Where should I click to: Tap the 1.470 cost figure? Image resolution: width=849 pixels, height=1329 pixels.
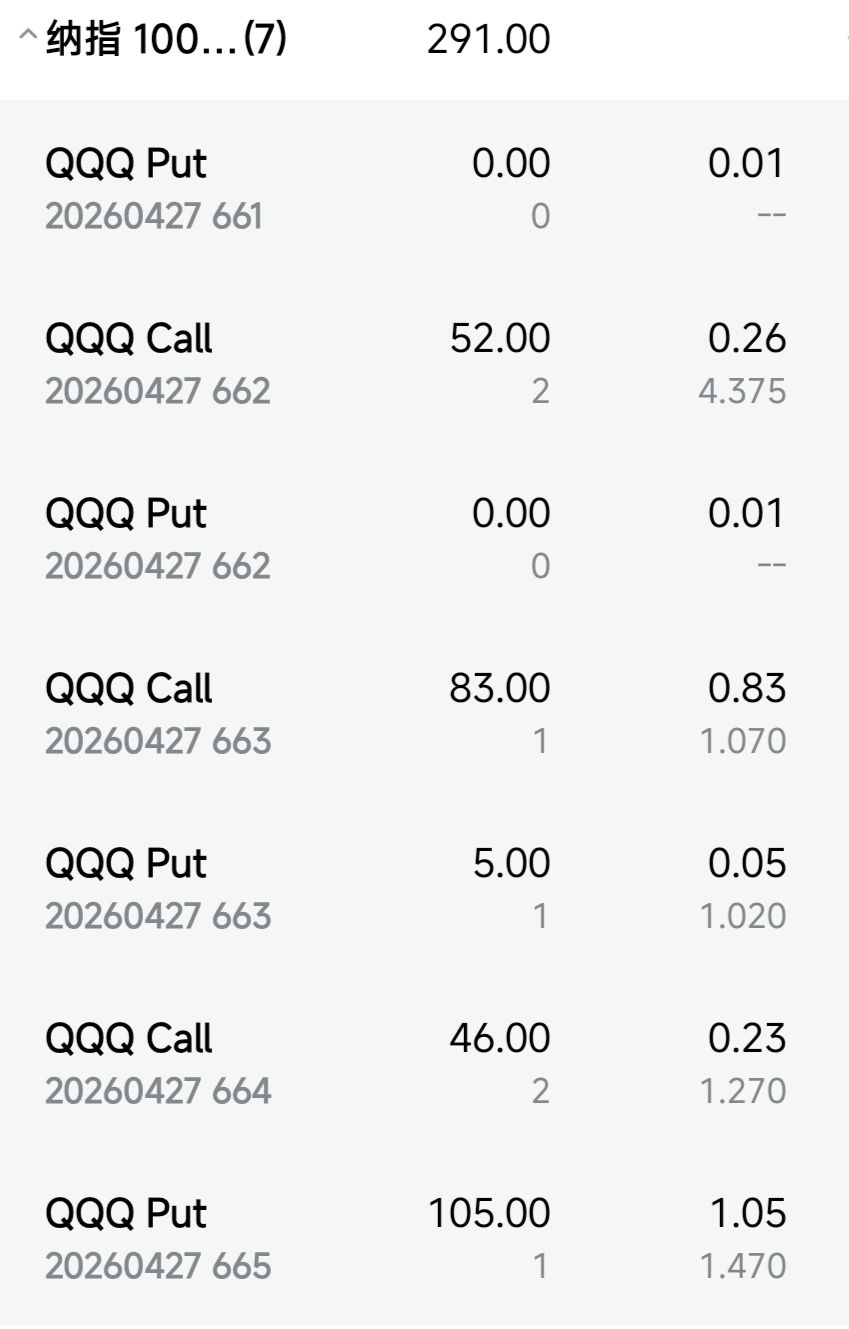tap(742, 1266)
